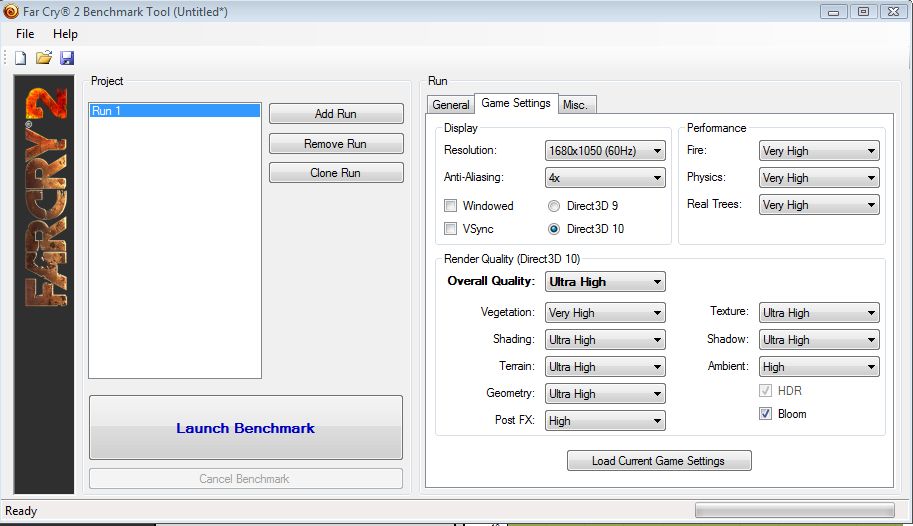Click the New project toolbar icon
The image size is (913, 526).
tap(21, 58)
